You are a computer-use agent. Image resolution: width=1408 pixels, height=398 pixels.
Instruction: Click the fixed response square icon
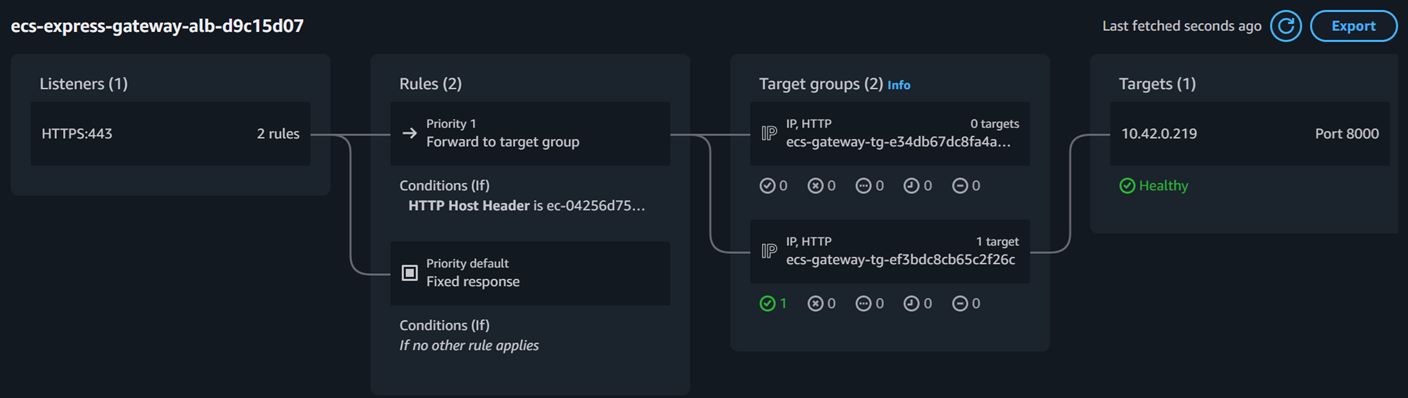[409, 273]
